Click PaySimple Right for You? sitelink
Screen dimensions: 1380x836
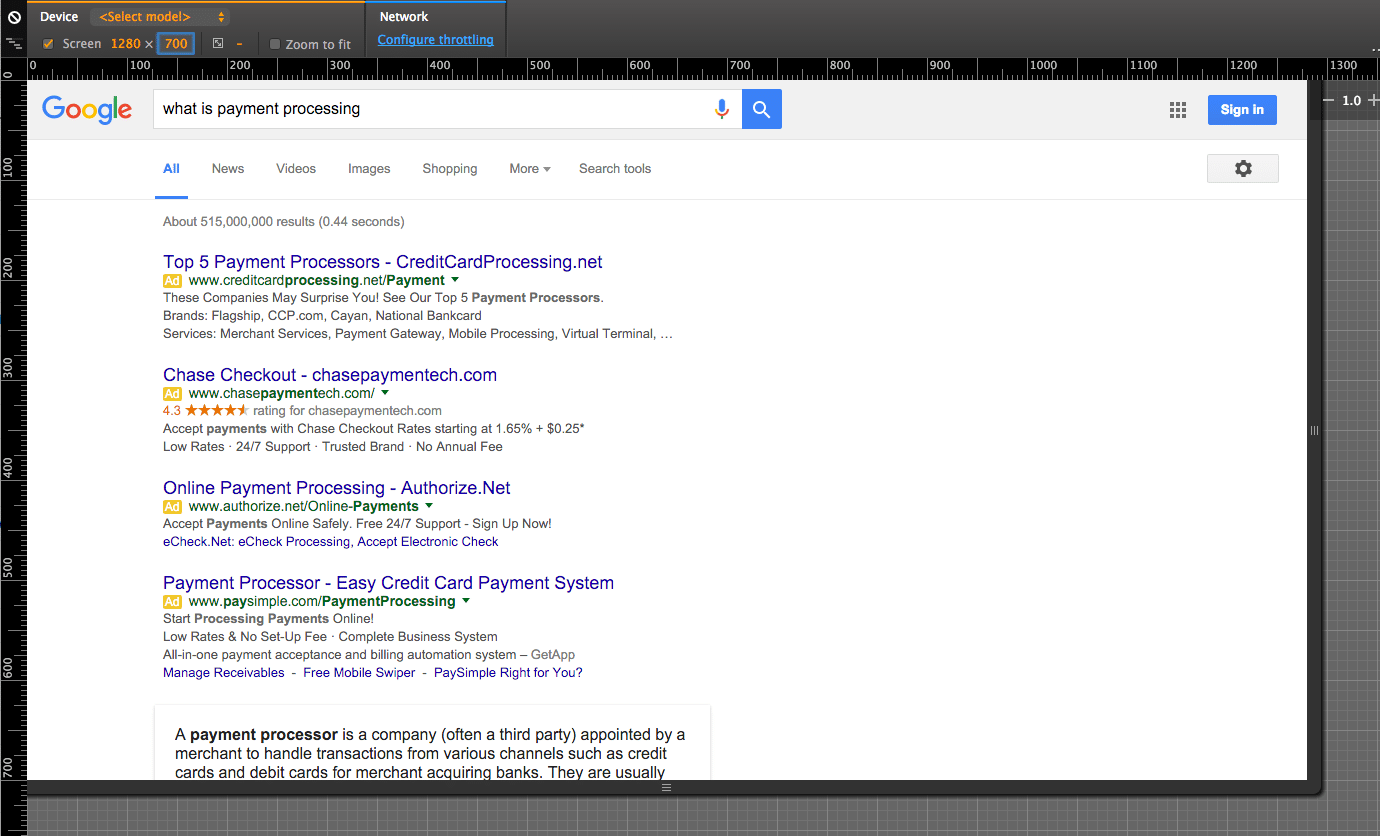508,673
